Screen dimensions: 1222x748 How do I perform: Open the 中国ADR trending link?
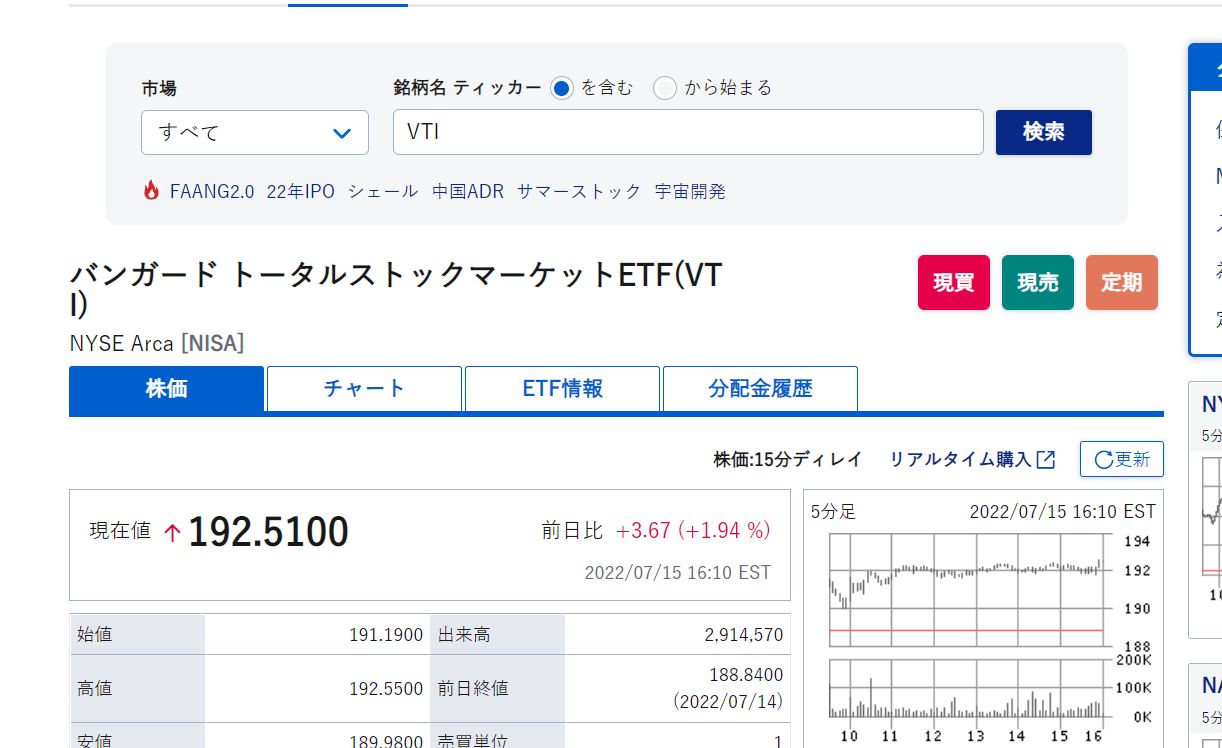[468, 191]
